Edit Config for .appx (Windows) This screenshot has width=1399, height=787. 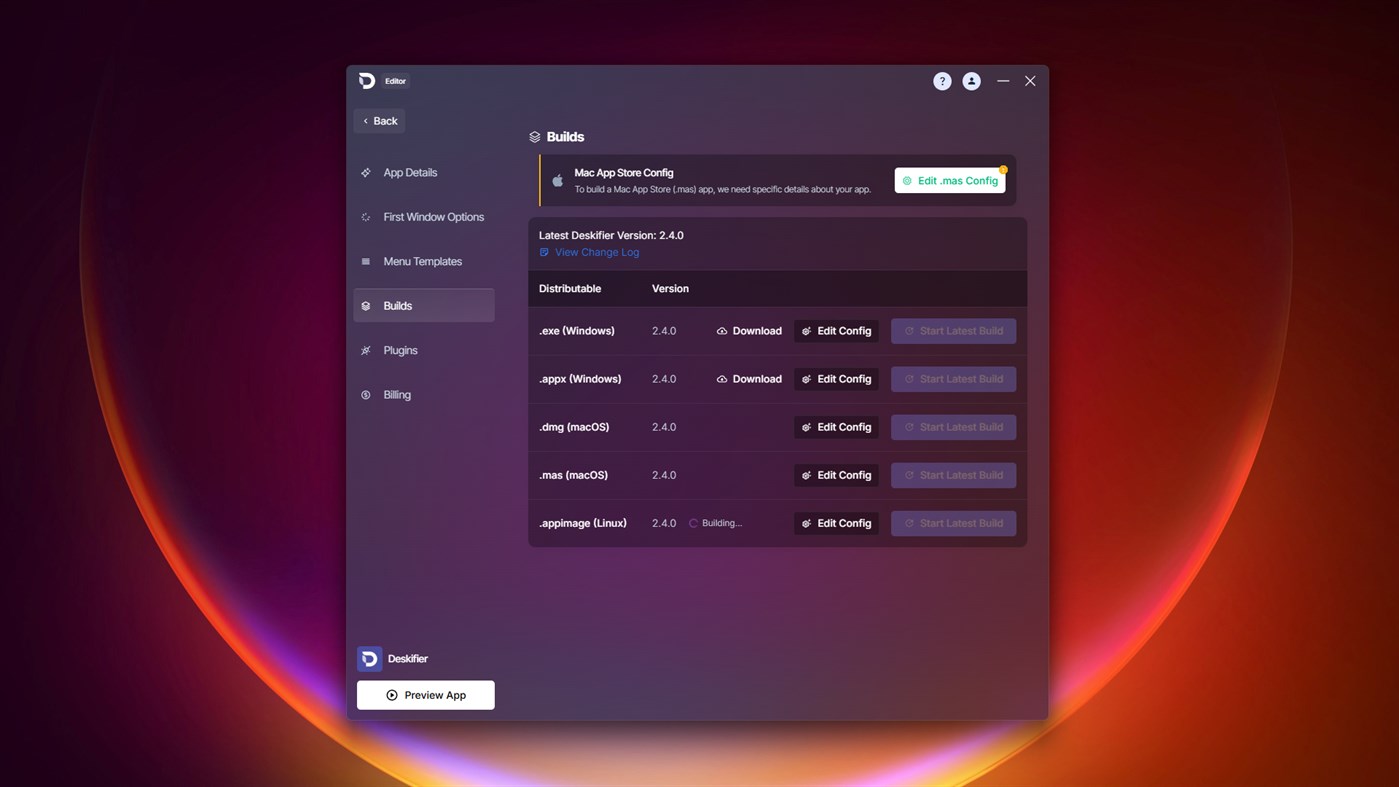pyautogui.click(x=836, y=379)
